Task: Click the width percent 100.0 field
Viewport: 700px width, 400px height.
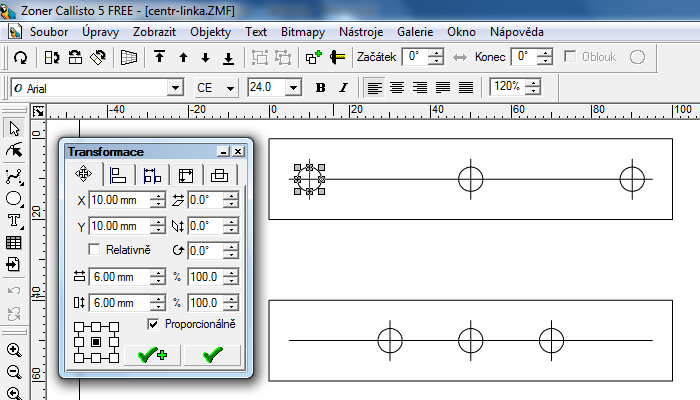Action: [x=205, y=277]
